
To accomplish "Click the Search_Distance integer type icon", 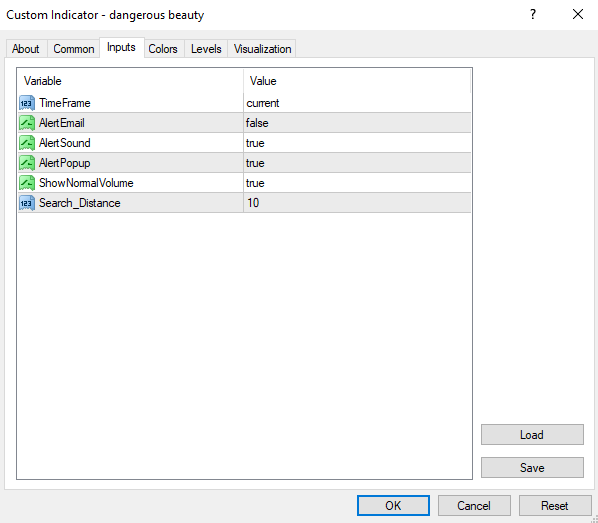I will tap(27, 203).
